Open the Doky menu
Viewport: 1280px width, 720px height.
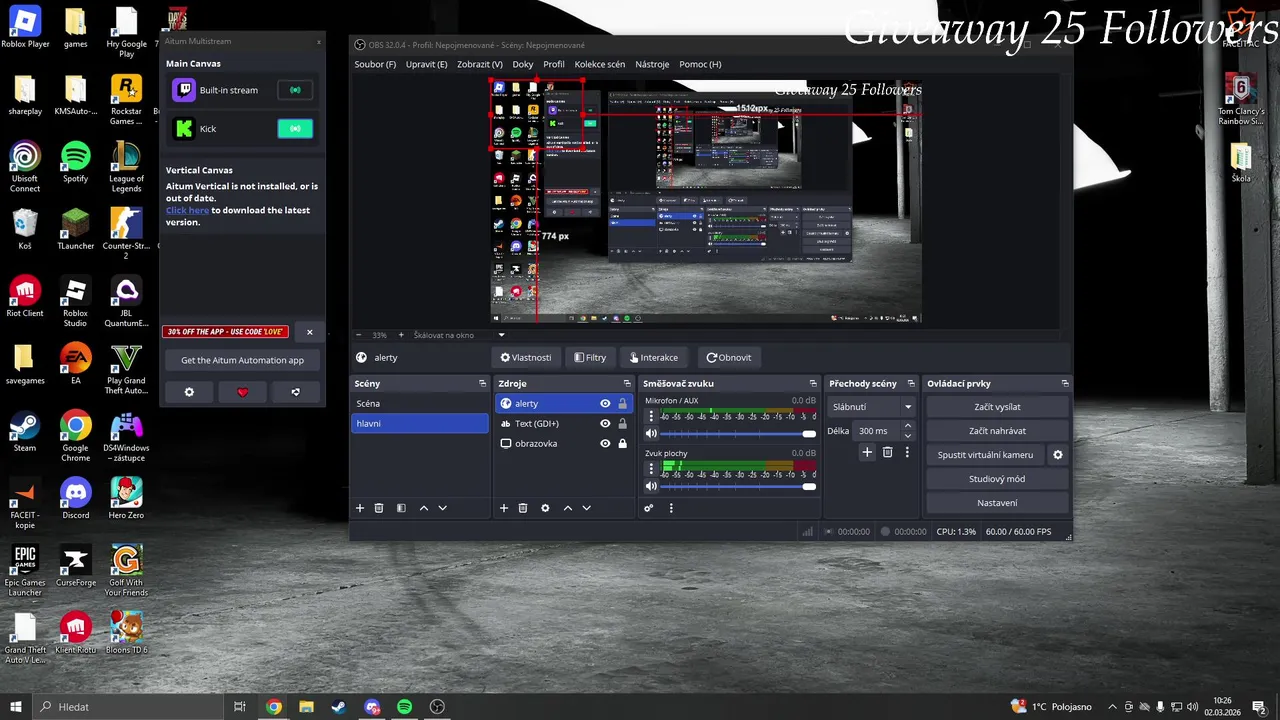click(x=523, y=64)
